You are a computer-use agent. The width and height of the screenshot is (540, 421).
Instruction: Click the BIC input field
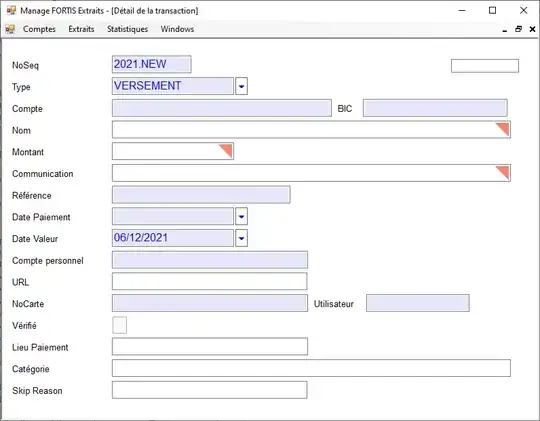pos(435,108)
